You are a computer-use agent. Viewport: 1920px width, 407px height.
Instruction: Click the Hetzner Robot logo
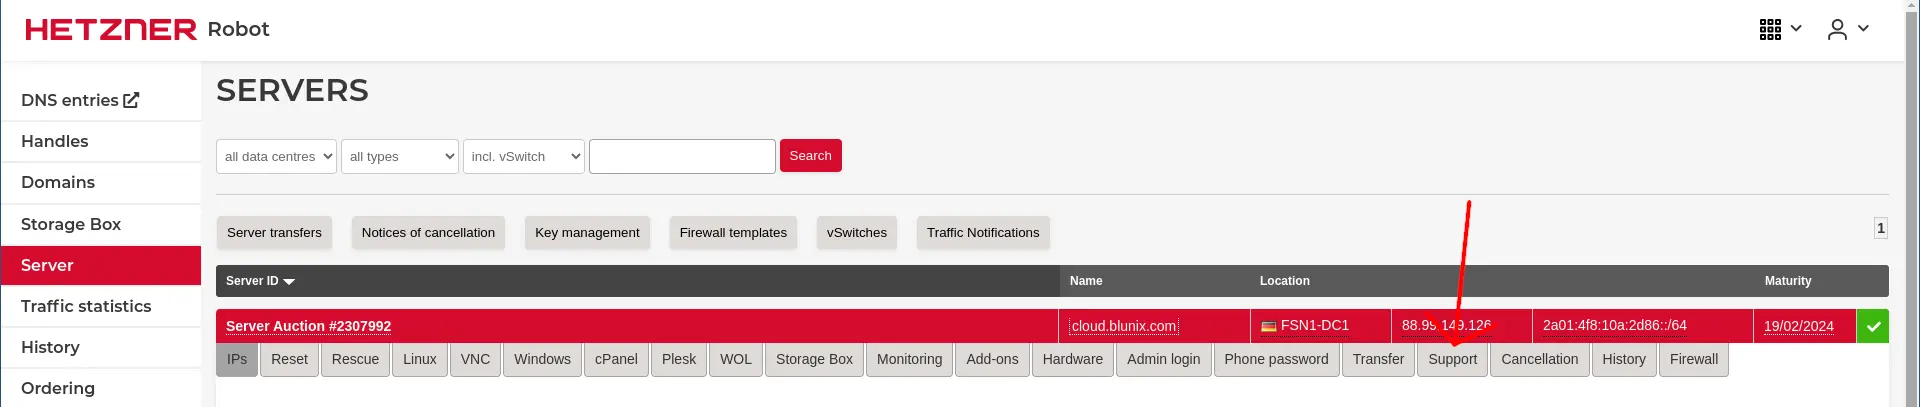coord(147,29)
